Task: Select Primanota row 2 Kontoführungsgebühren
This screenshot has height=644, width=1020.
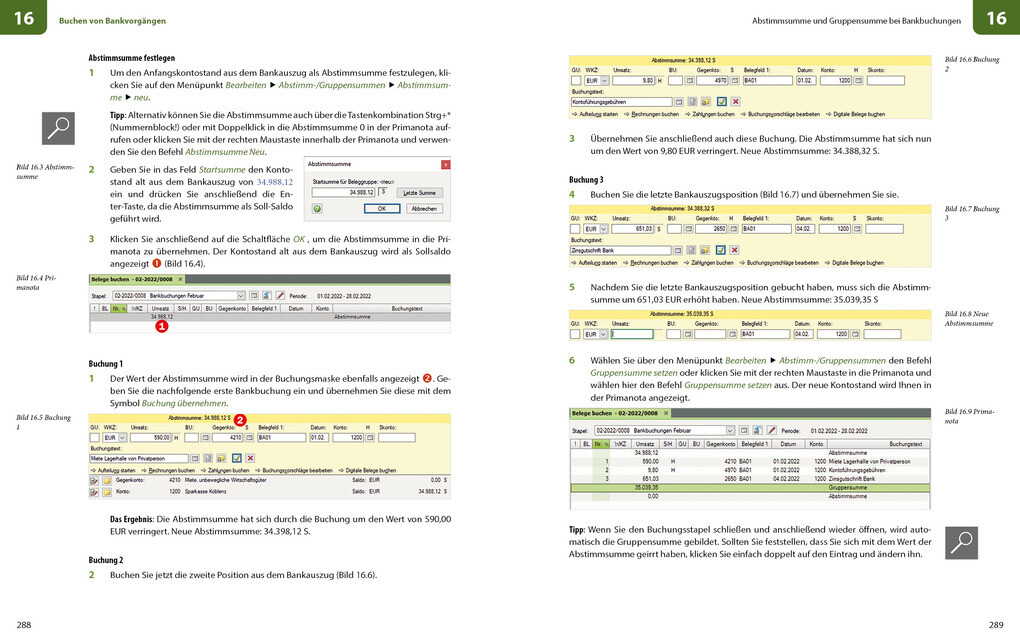Action: (x=750, y=470)
